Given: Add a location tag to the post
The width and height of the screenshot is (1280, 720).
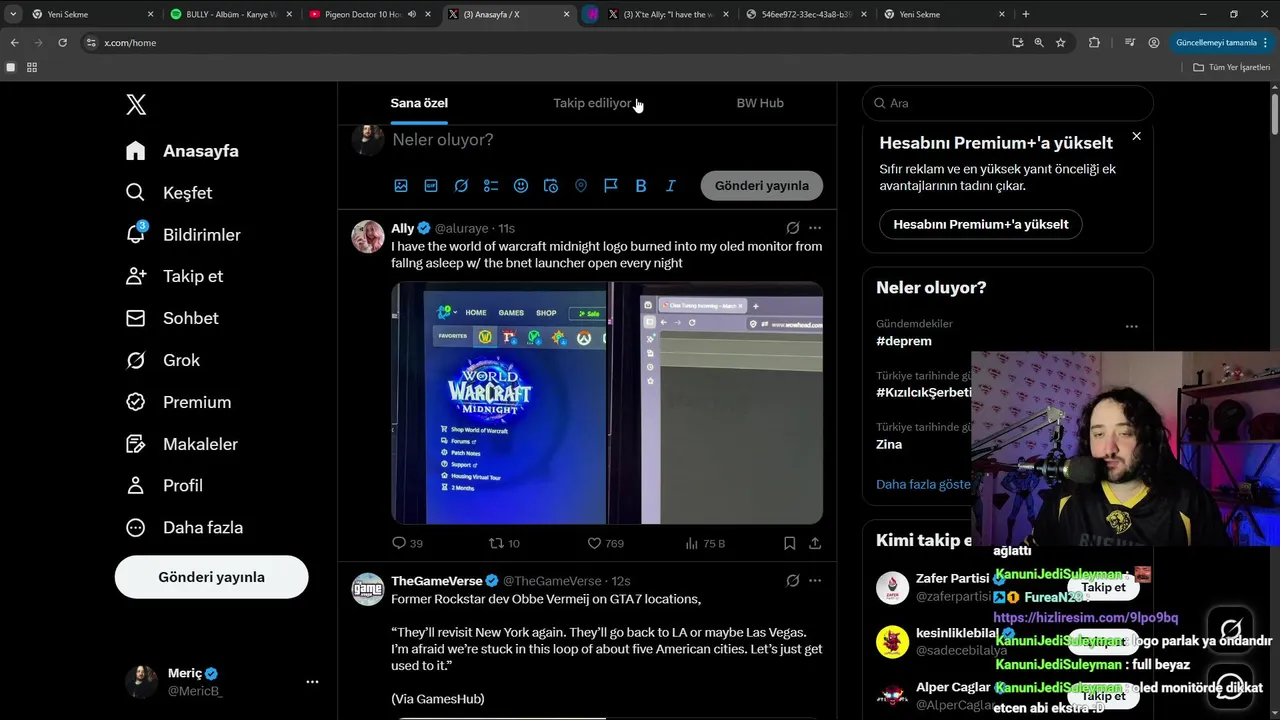Looking at the screenshot, I should (x=581, y=186).
